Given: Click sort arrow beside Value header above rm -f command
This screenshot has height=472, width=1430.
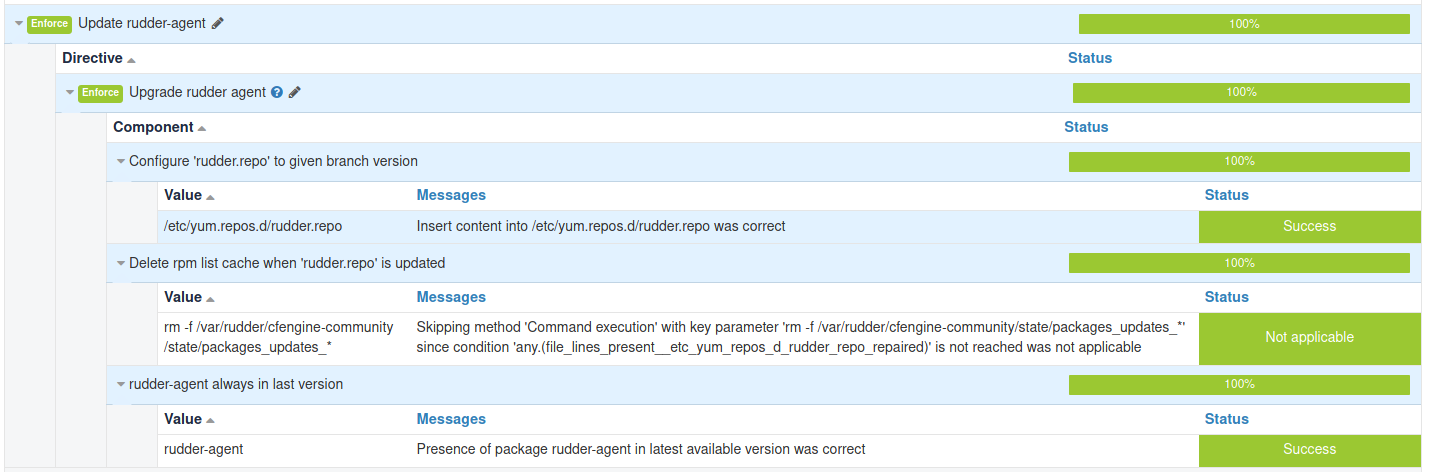Looking at the screenshot, I should pos(210,299).
